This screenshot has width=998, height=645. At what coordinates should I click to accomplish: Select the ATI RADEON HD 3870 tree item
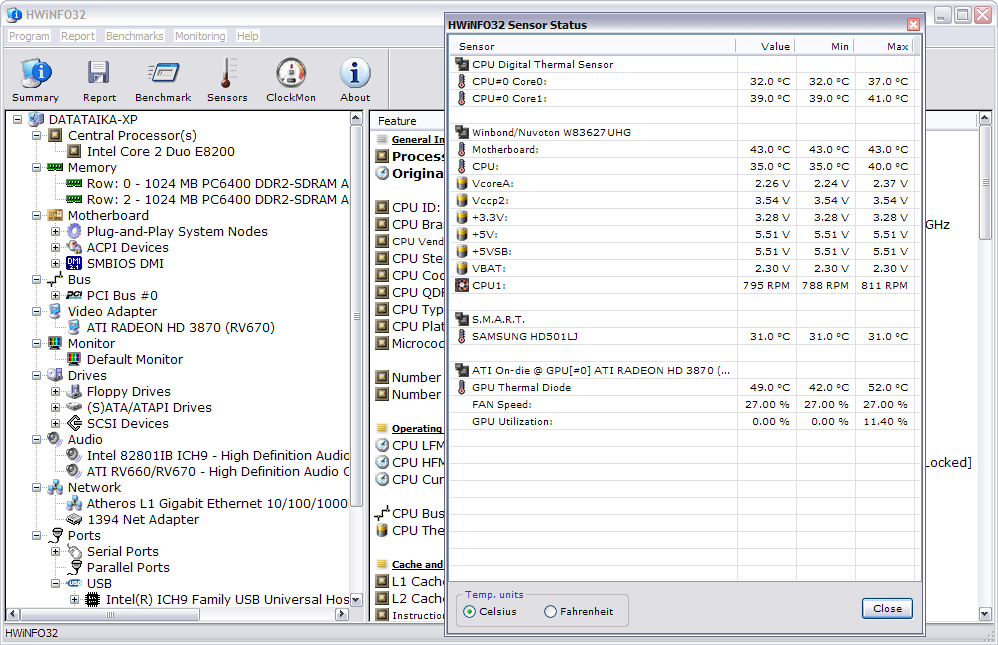[180, 327]
